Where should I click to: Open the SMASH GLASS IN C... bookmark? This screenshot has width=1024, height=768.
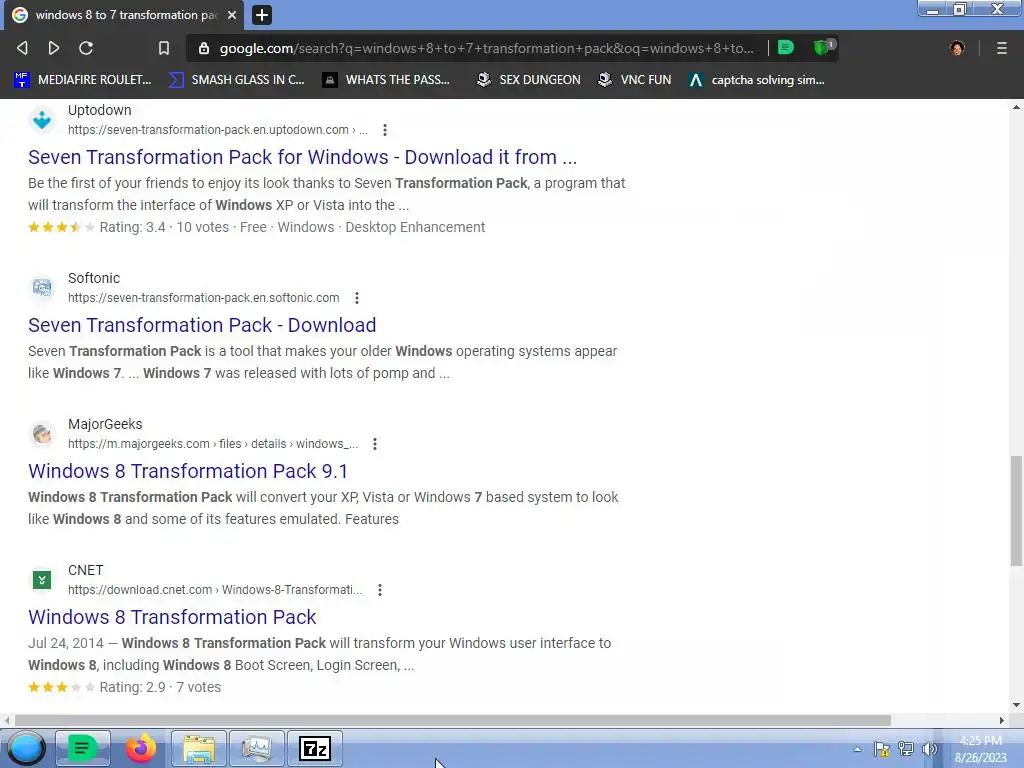(x=236, y=80)
